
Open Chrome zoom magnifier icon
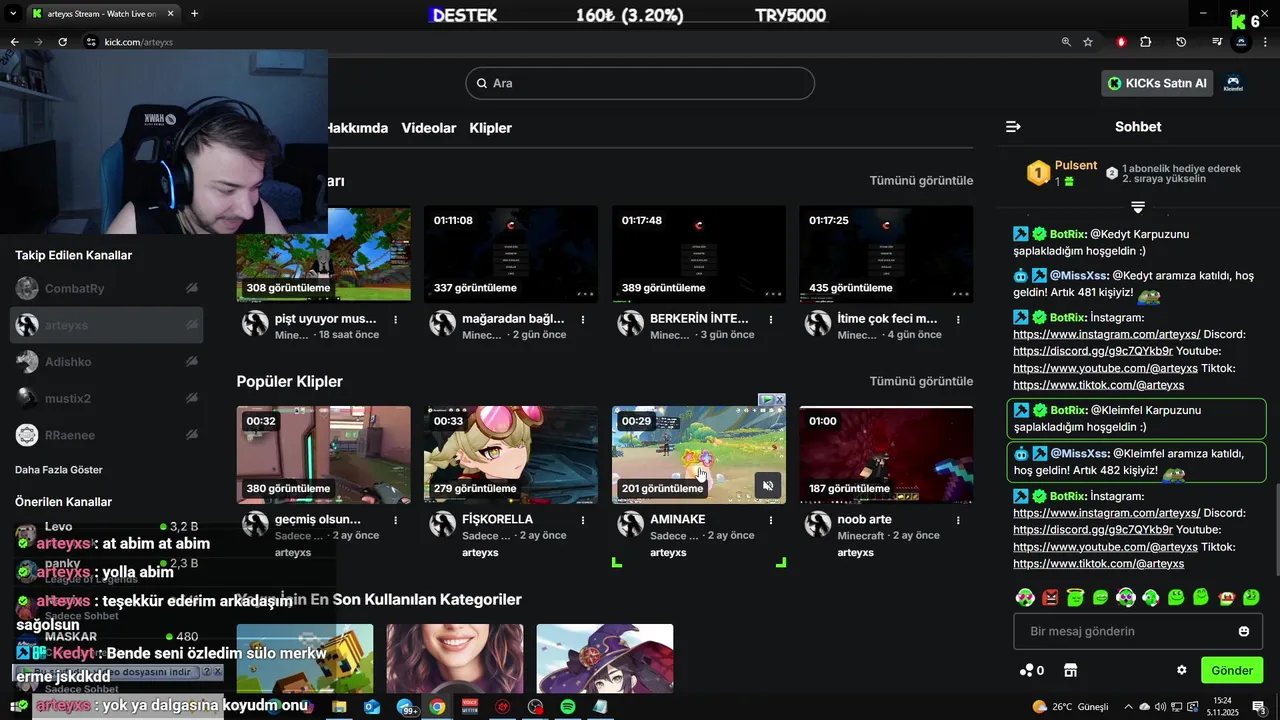pyautogui.click(x=1066, y=42)
